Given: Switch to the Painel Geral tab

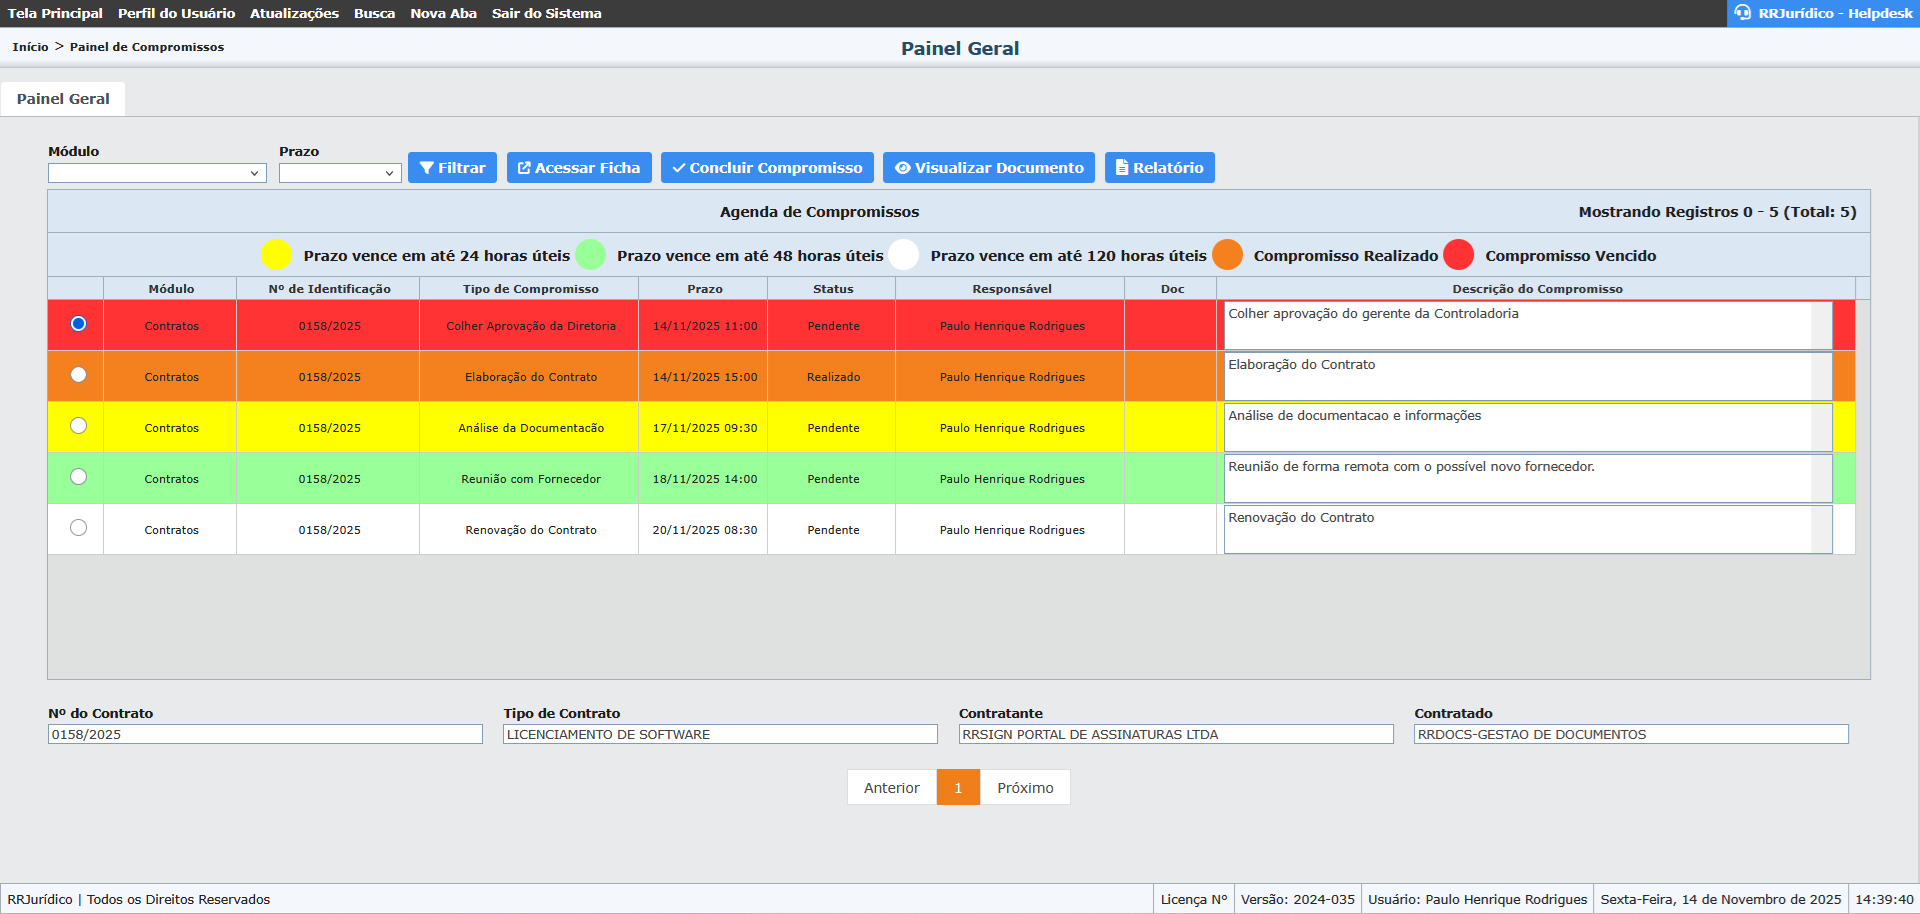Looking at the screenshot, I should [x=63, y=99].
